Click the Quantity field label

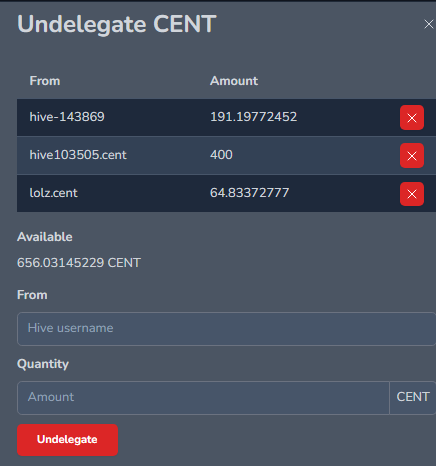pyautogui.click(x=43, y=364)
